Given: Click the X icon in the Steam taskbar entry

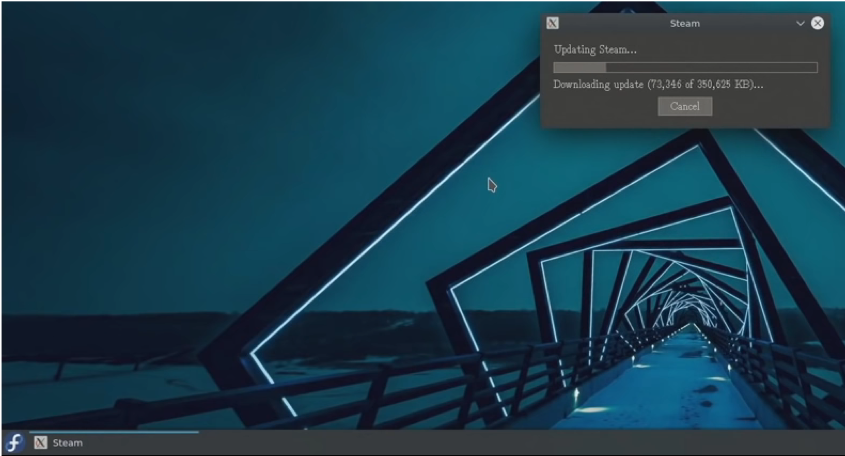Looking at the screenshot, I should click(x=40, y=443).
